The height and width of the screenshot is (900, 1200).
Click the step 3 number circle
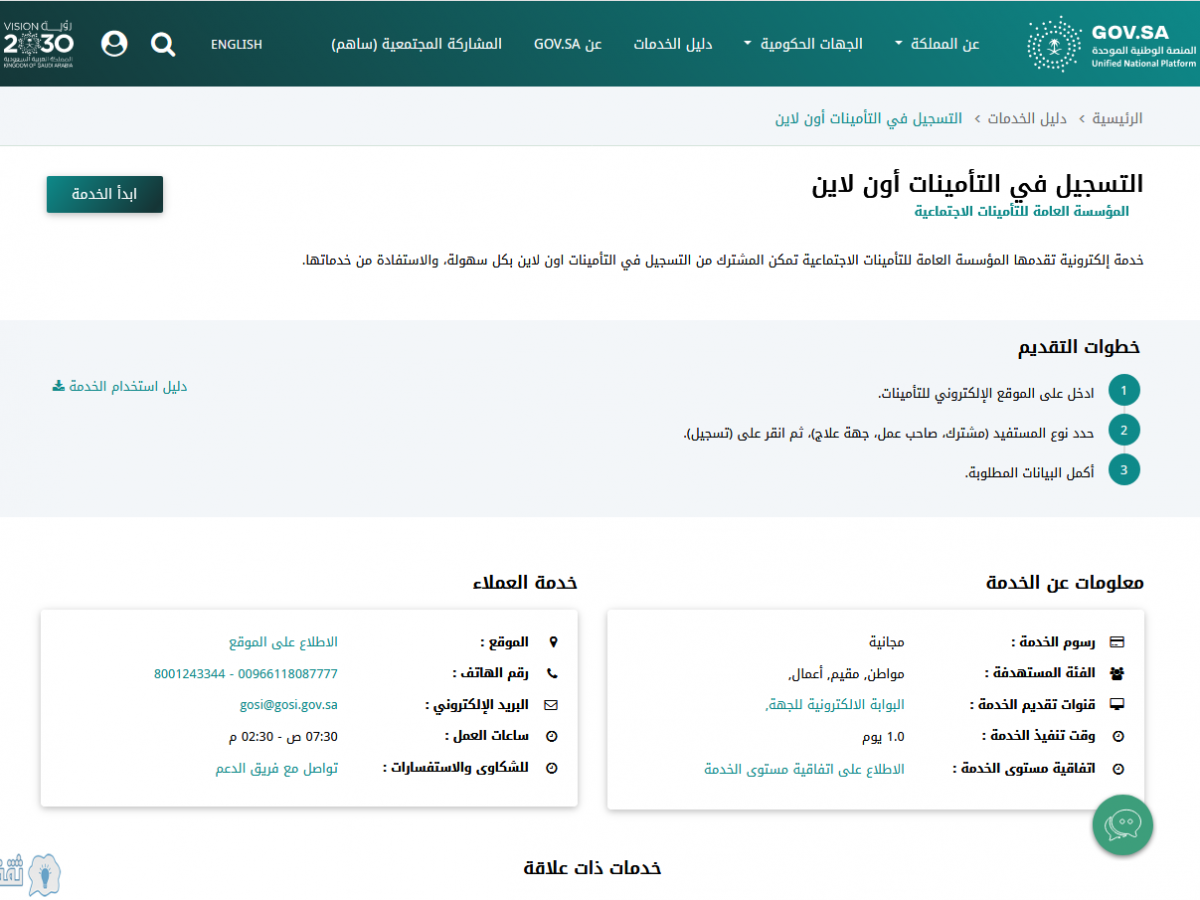click(1124, 469)
